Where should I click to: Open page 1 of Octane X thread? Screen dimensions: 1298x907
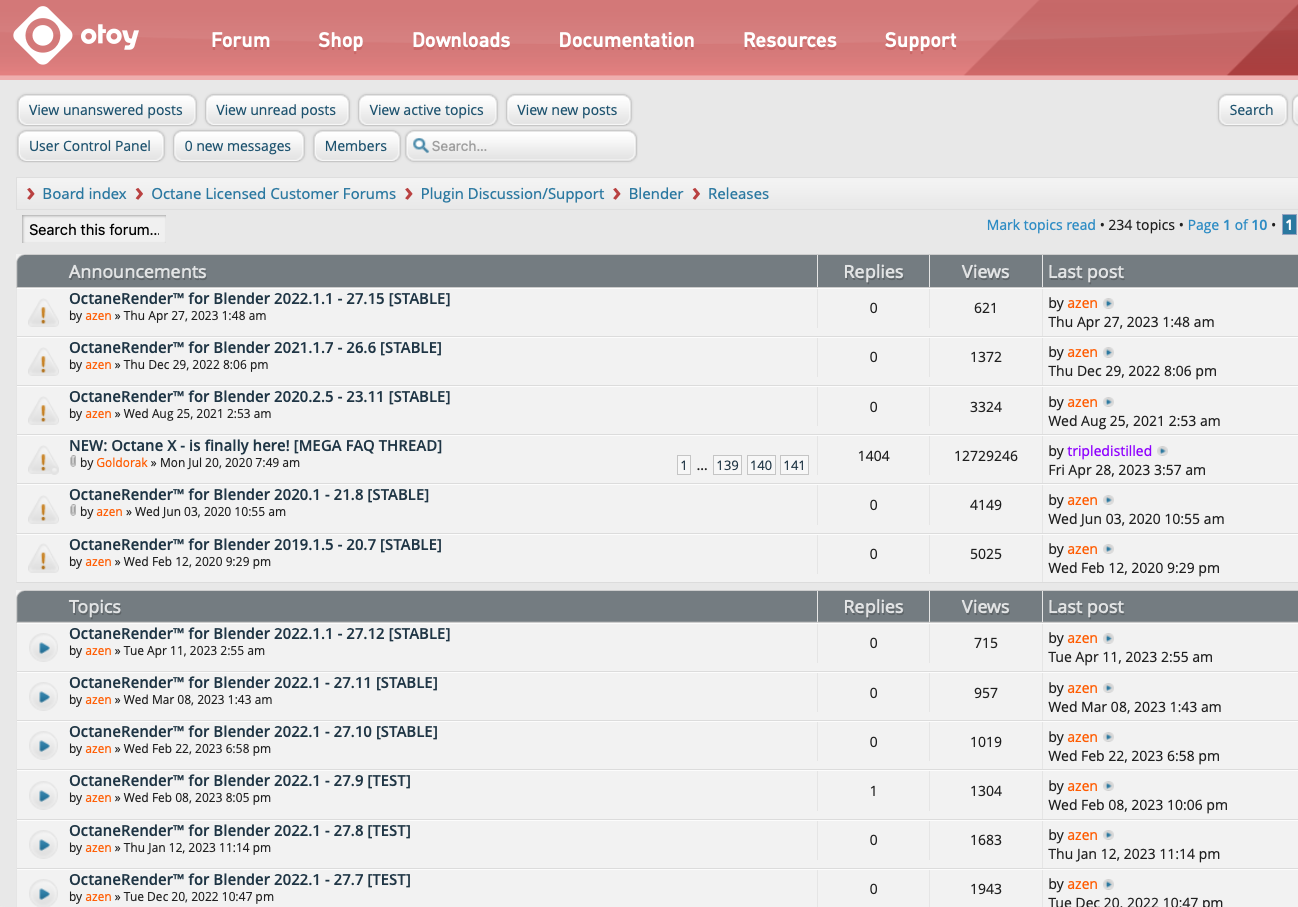point(684,465)
